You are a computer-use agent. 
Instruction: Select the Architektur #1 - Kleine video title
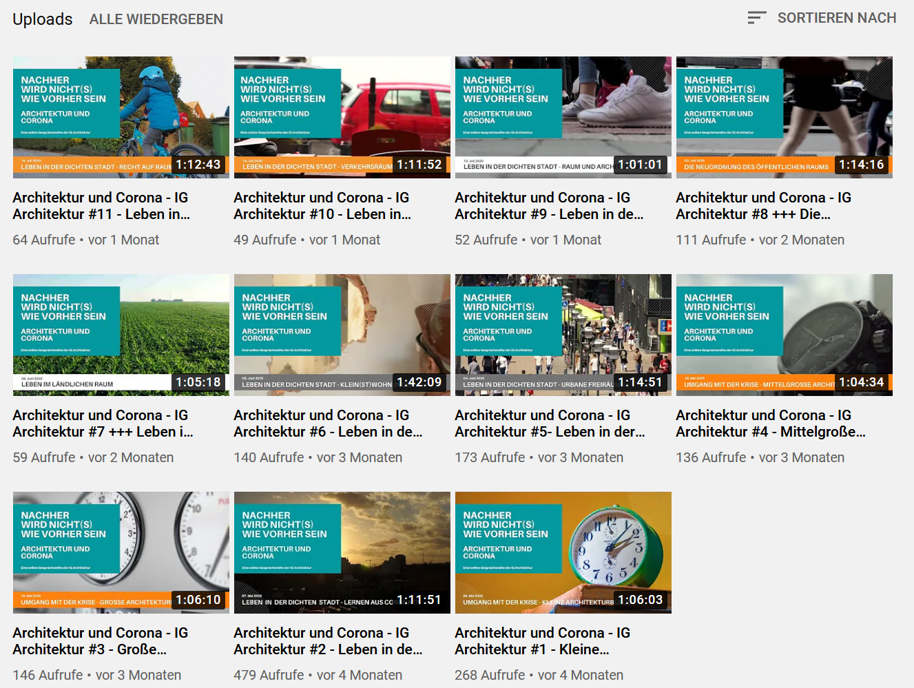[x=542, y=641]
